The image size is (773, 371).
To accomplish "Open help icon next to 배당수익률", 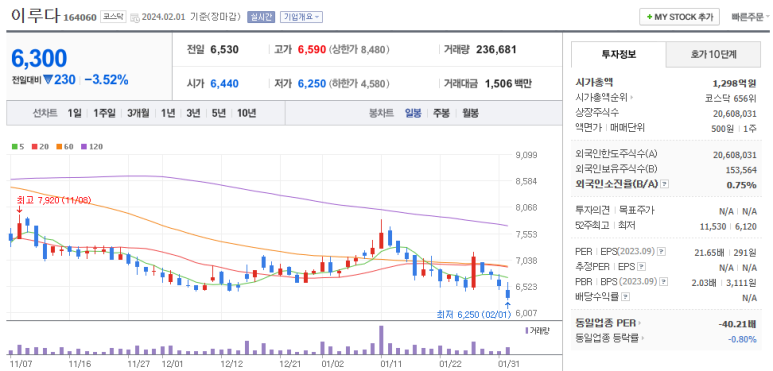I will pyautogui.click(x=626, y=297).
